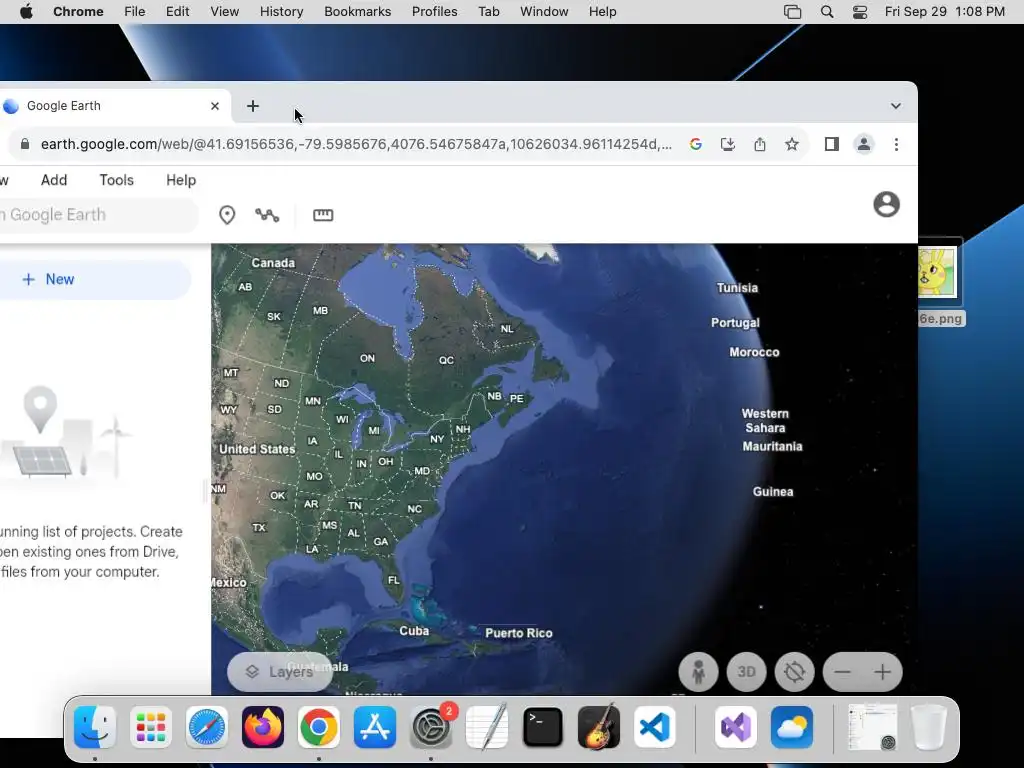Click the compass reset orientation icon
Image resolution: width=1024 pixels, height=768 pixels.
click(795, 672)
